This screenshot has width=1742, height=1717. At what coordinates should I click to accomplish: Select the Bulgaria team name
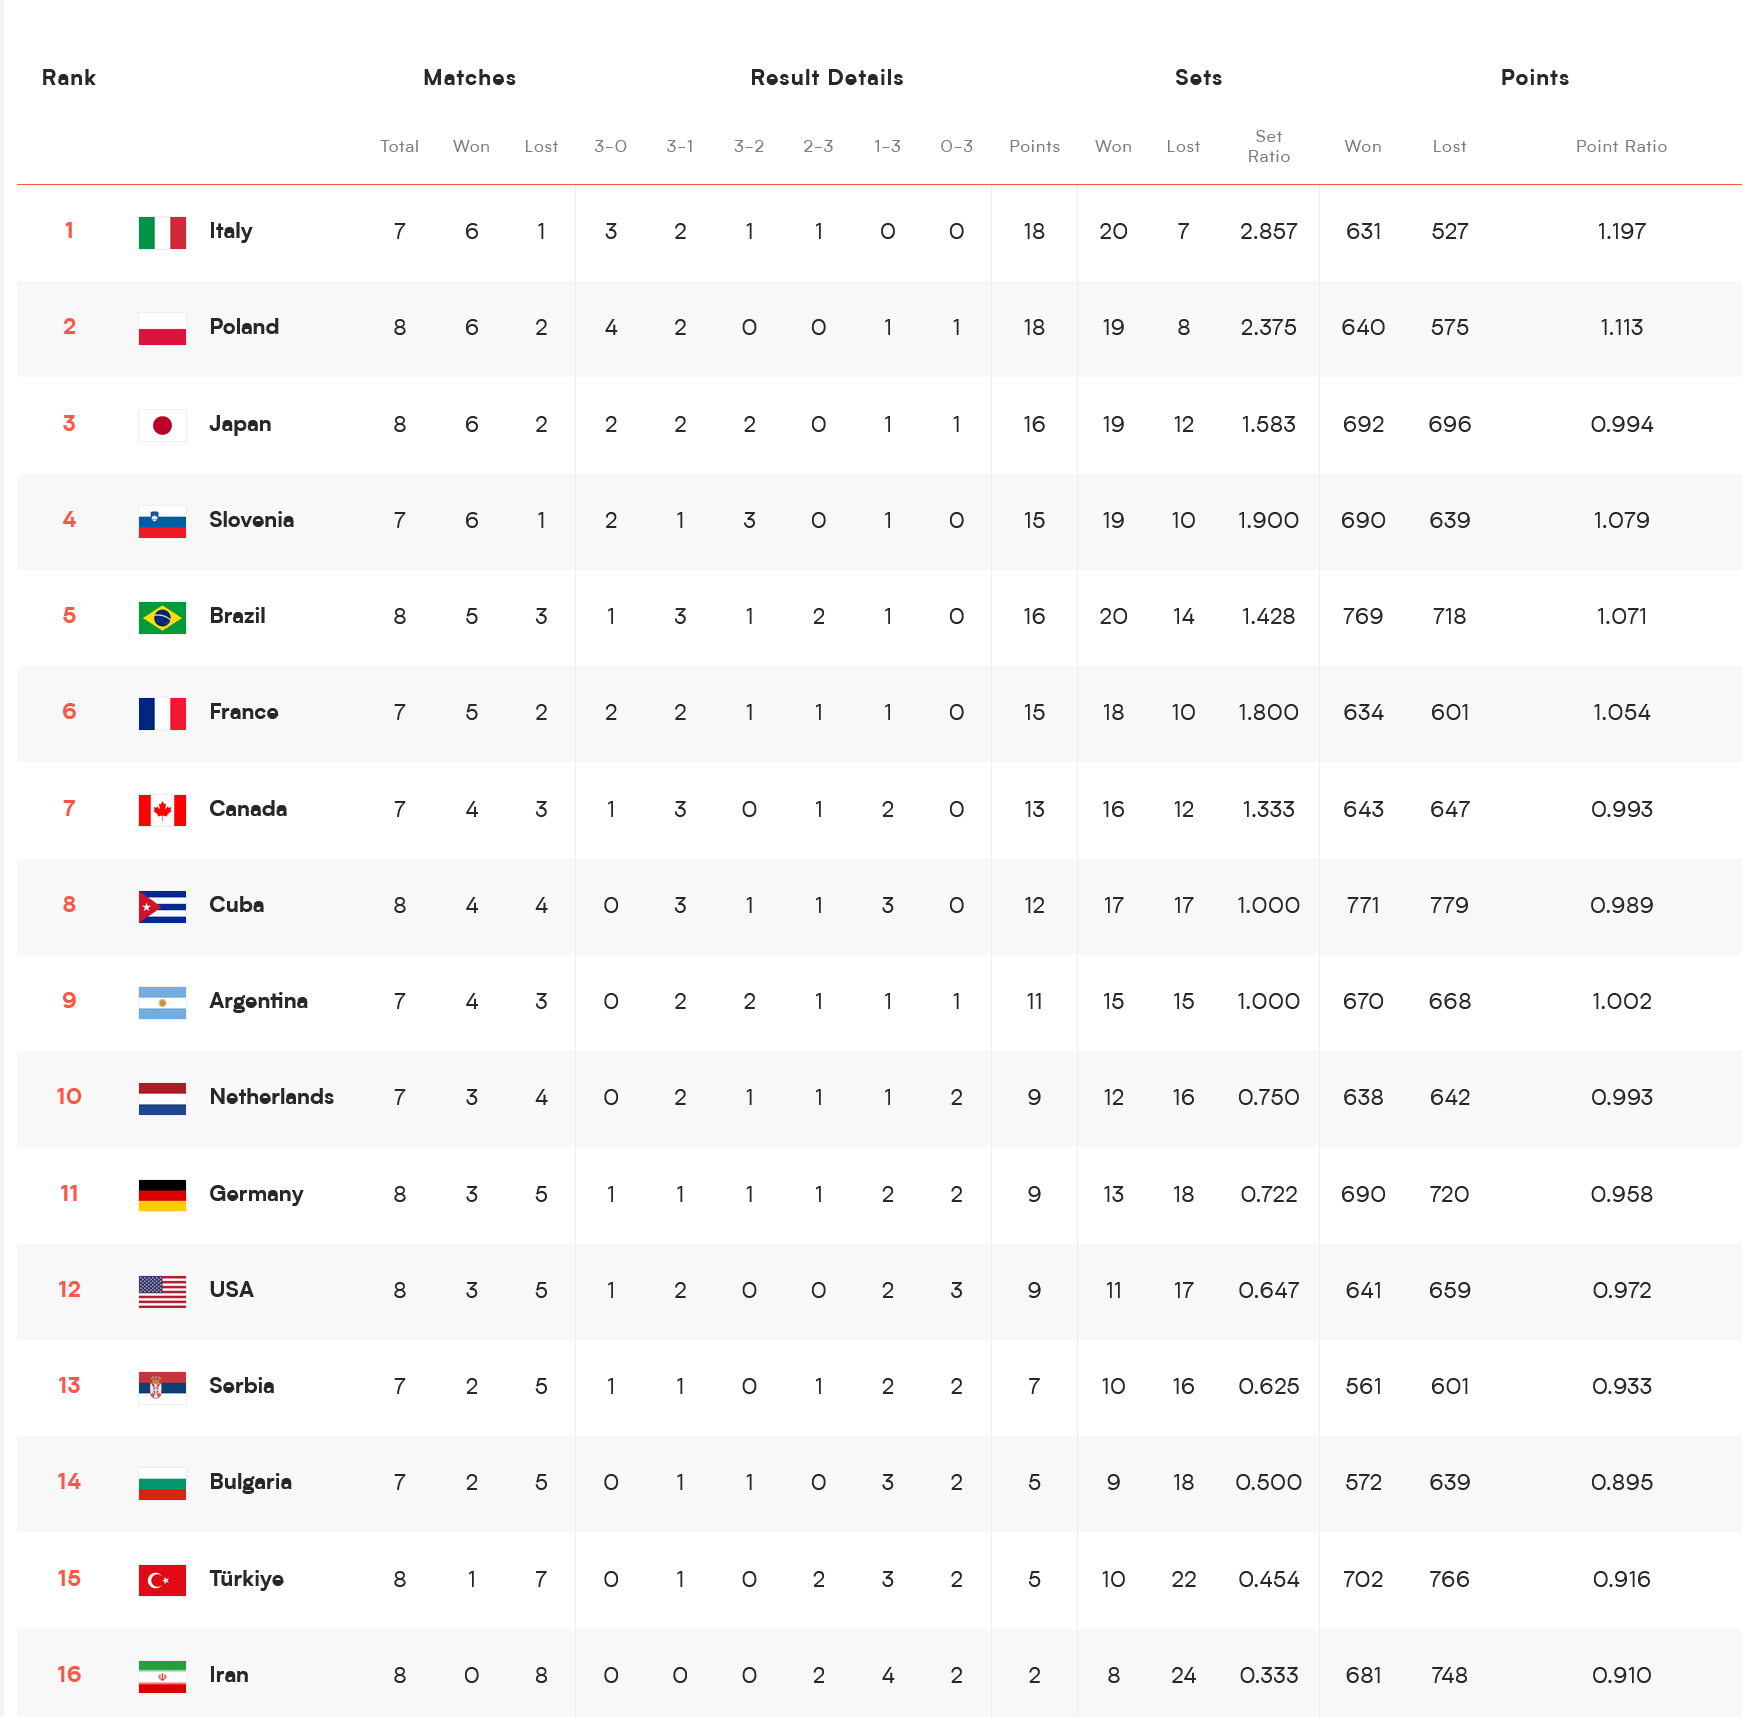[250, 1482]
